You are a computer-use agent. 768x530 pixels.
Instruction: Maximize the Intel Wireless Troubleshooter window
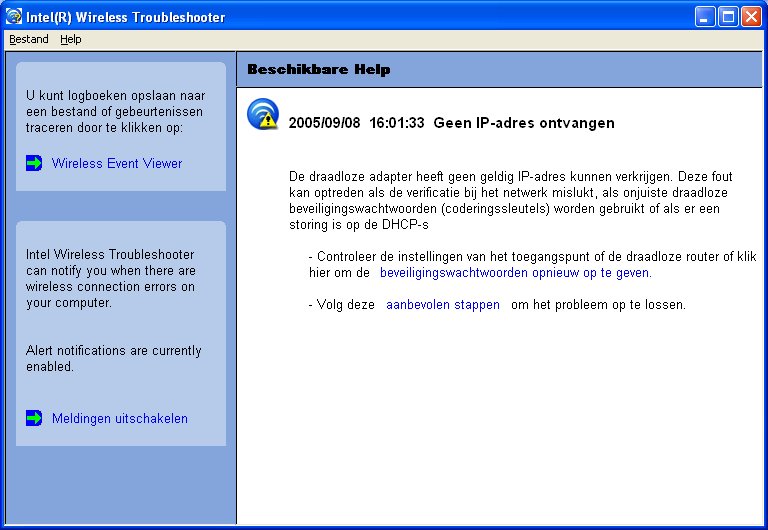click(728, 17)
